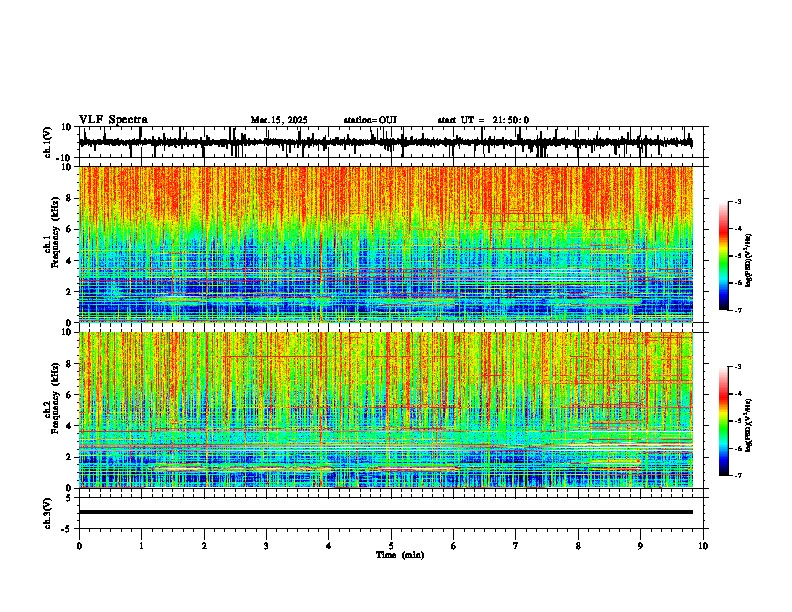792x612 pixels.
Task: Click the -3 label on ch.1 color bar
Action: pyautogui.click(x=737, y=202)
